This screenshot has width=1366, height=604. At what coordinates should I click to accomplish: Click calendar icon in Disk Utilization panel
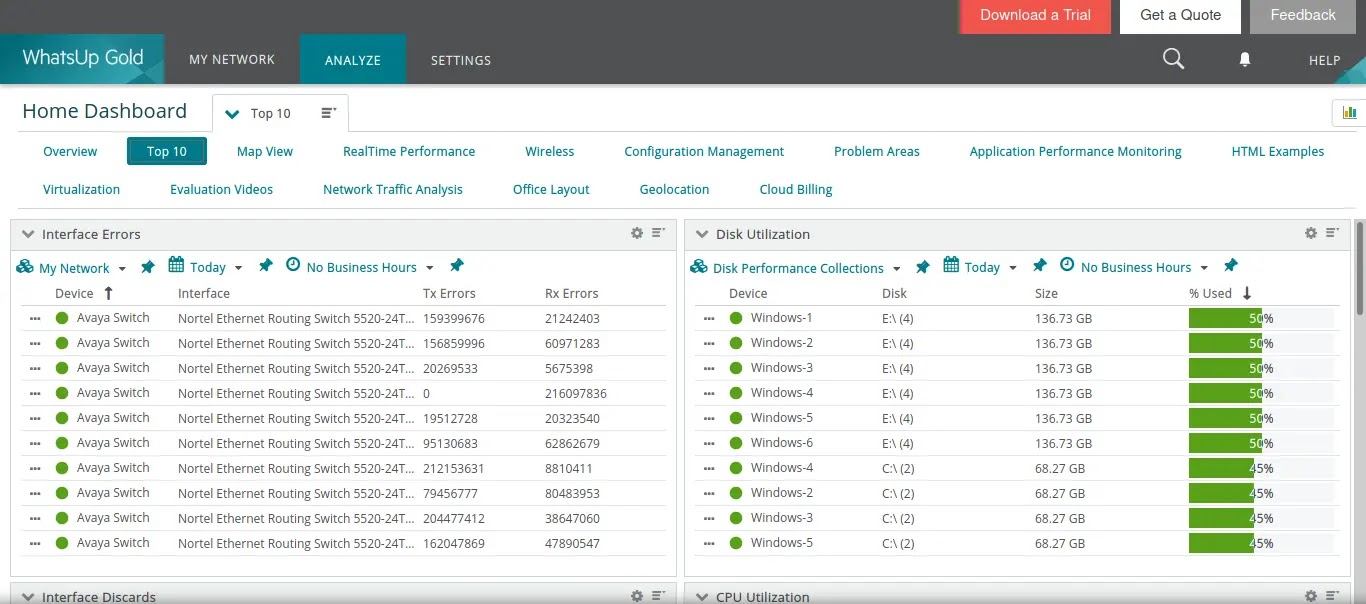[x=951, y=265]
